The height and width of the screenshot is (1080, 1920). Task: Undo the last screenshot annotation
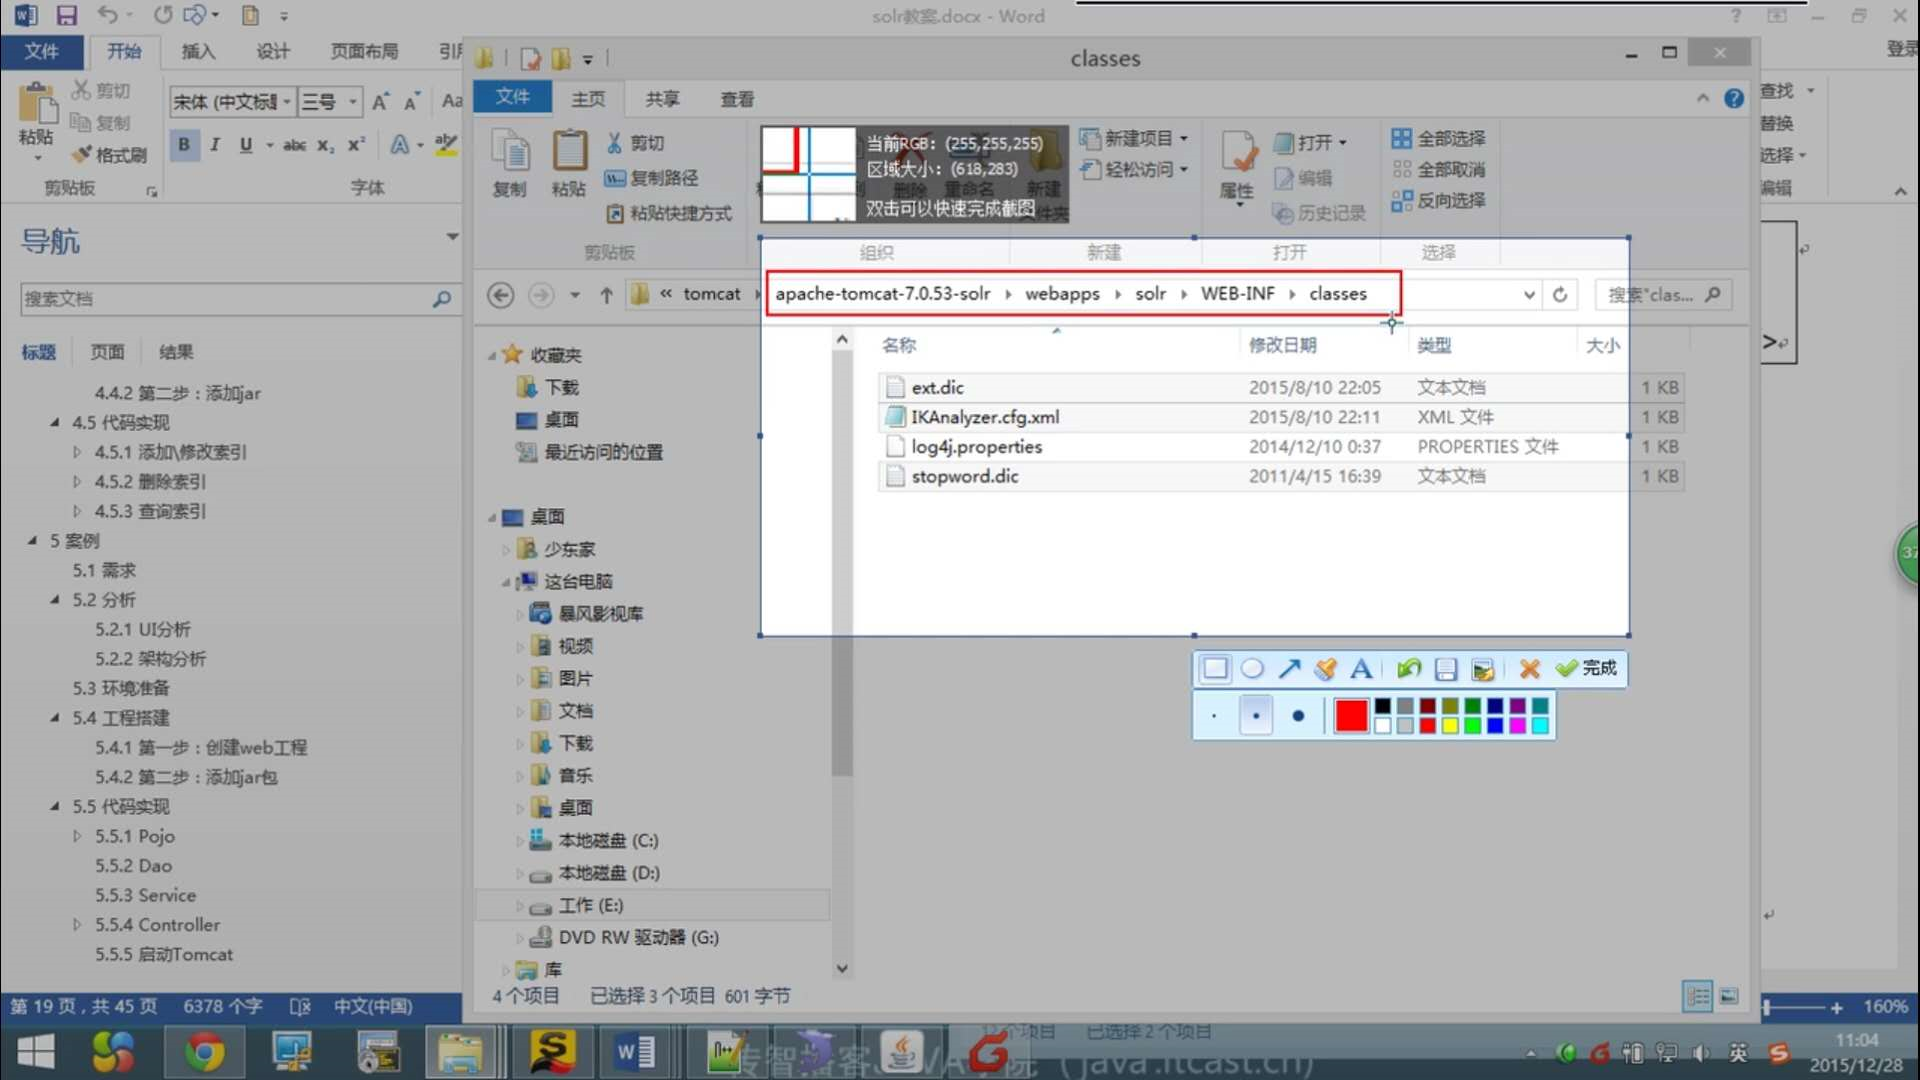coord(1408,668)
